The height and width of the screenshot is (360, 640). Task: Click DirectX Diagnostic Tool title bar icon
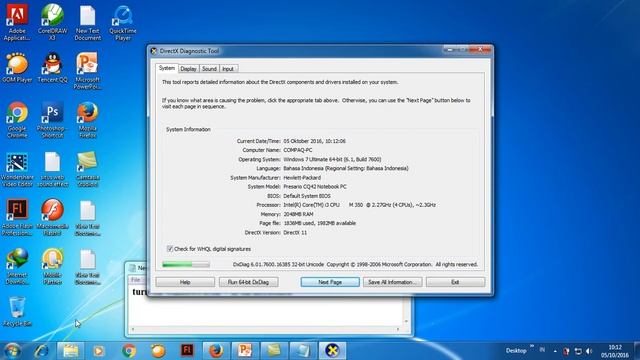pyautogui.click(x=154, y=51)
